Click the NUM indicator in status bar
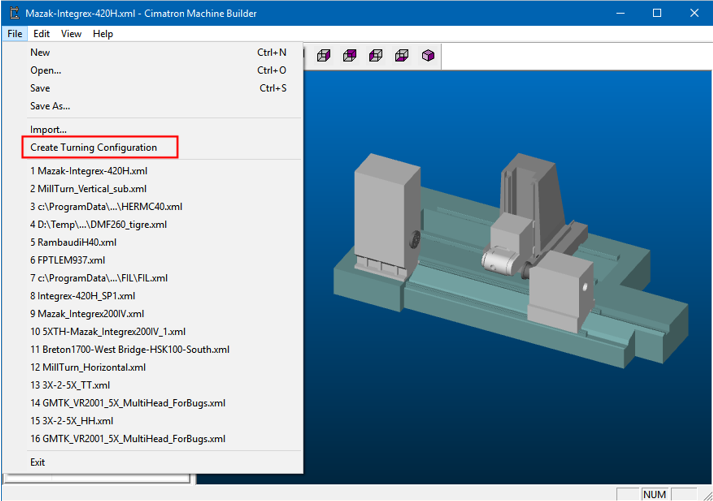Viewport: 713px width, 501px height. (x=654, y=494)
